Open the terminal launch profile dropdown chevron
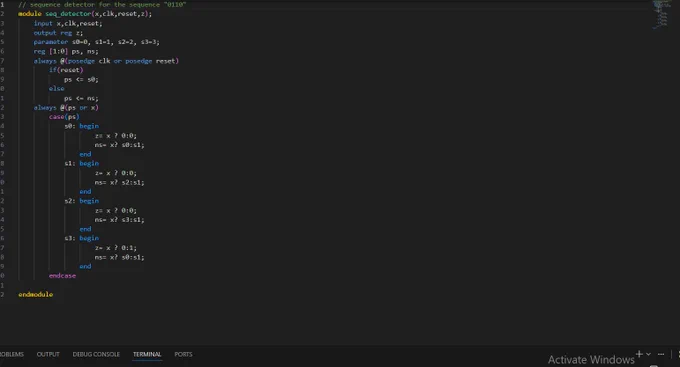The image size is (680, 367). 648,354
